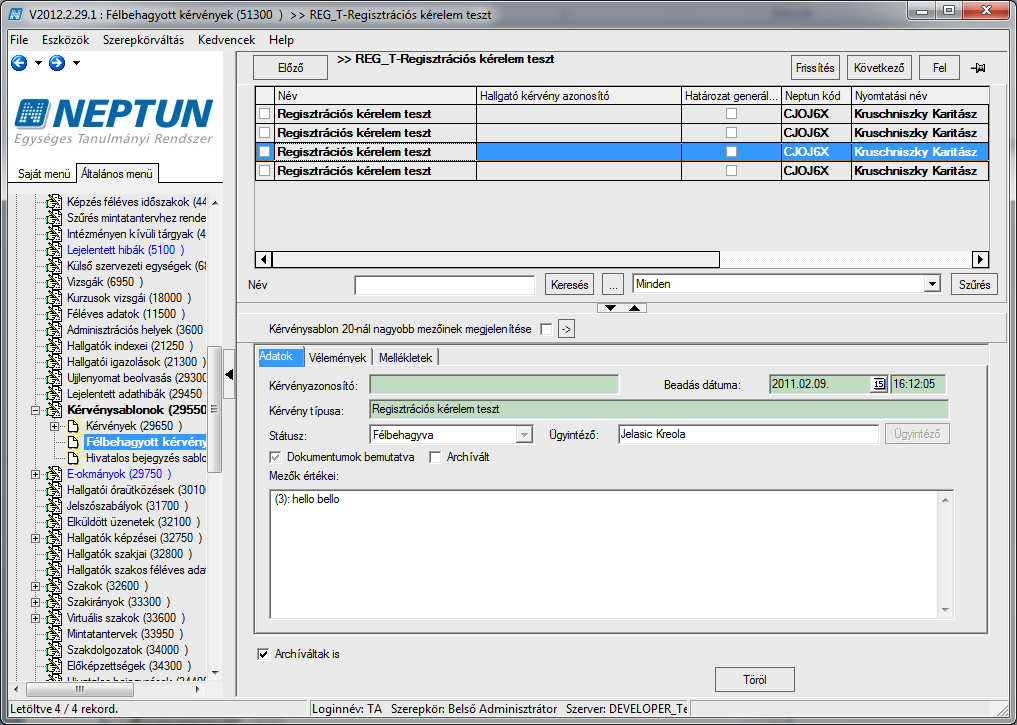Click the Elküldött üzenetek (32100) folder icon
Image resolution: width=1017 pixels, height=725 pixels.
(x=54, y=522)
